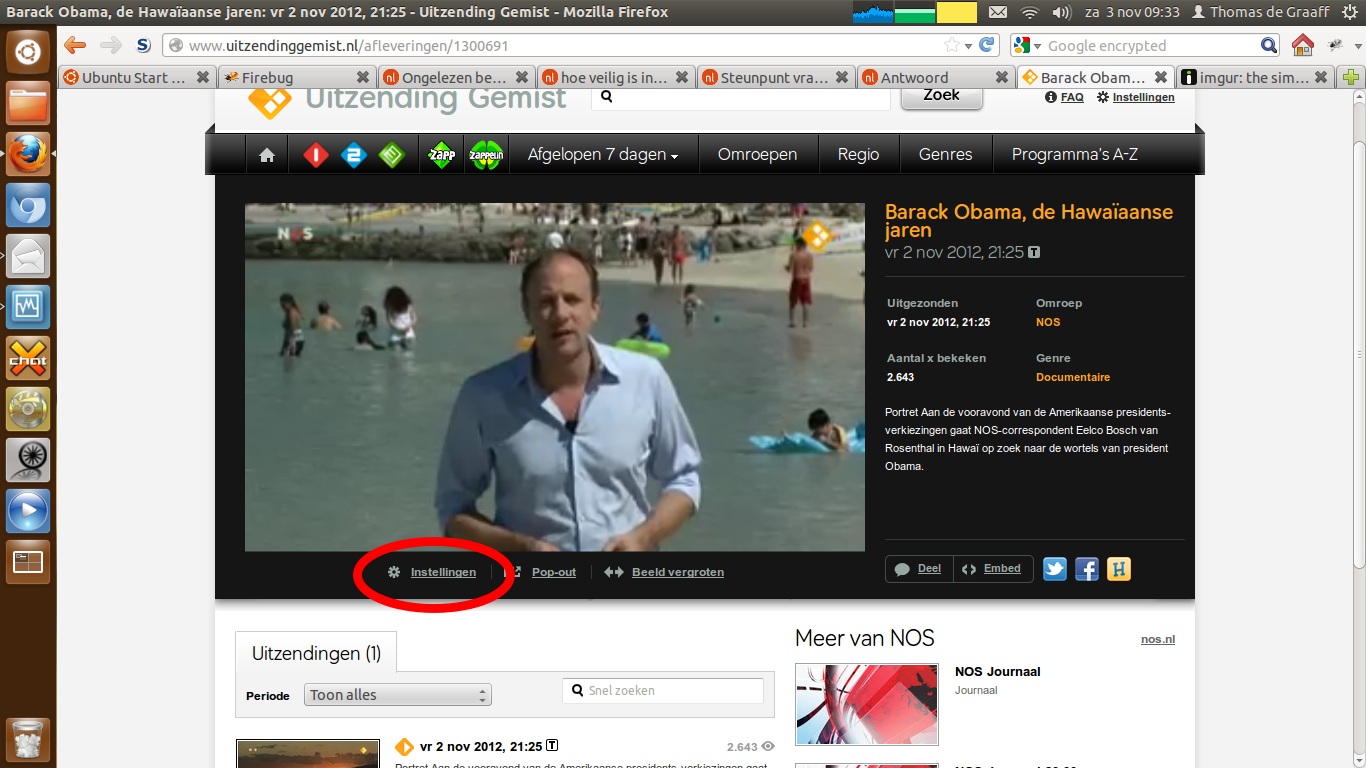The width and height of the screenshot is (1366, 768).
Task: Click the Deel share button
Action: pos(919,569)
